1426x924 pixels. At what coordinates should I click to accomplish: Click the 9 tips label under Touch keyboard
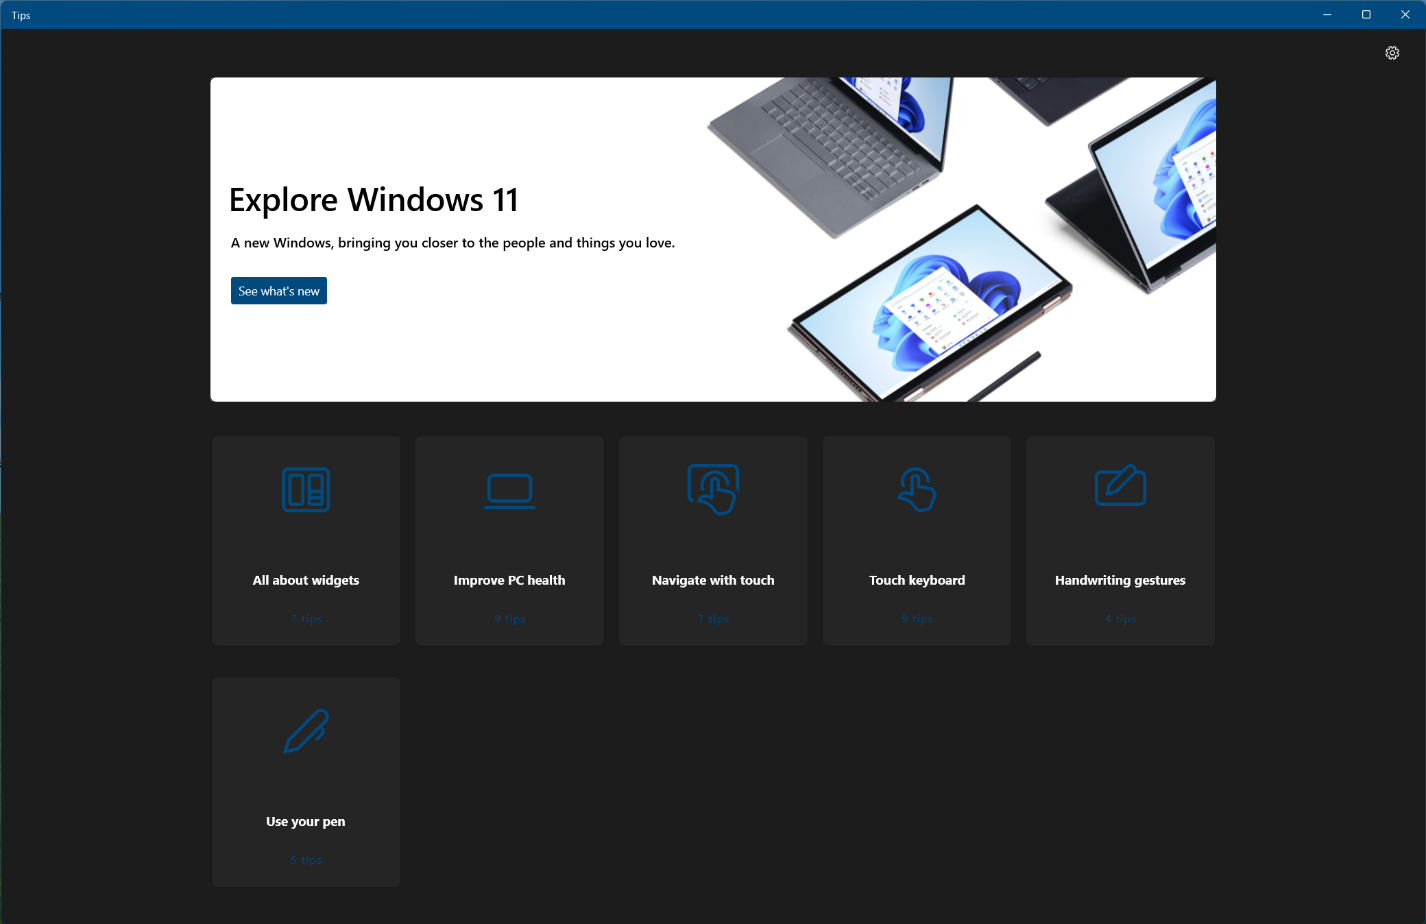point(916,618)
